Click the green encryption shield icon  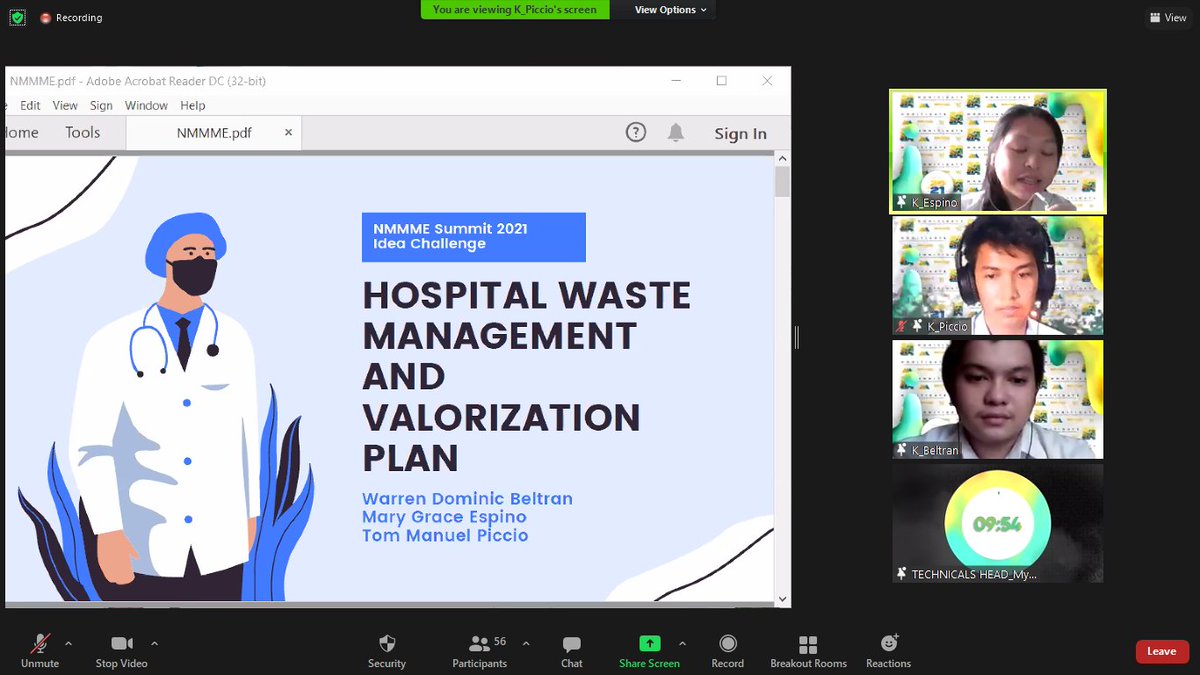pos(18,17)
